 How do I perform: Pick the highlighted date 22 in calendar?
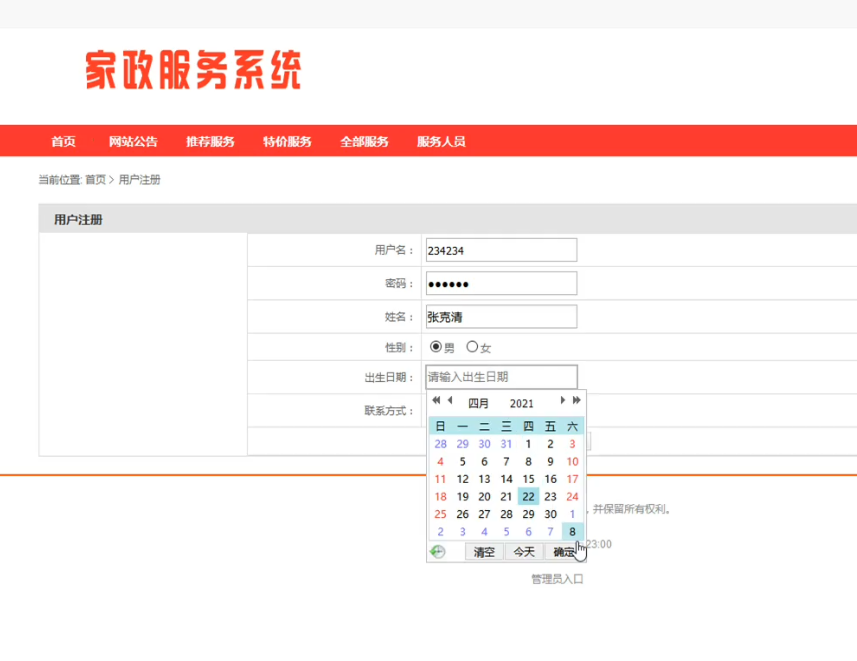(528, 496)
